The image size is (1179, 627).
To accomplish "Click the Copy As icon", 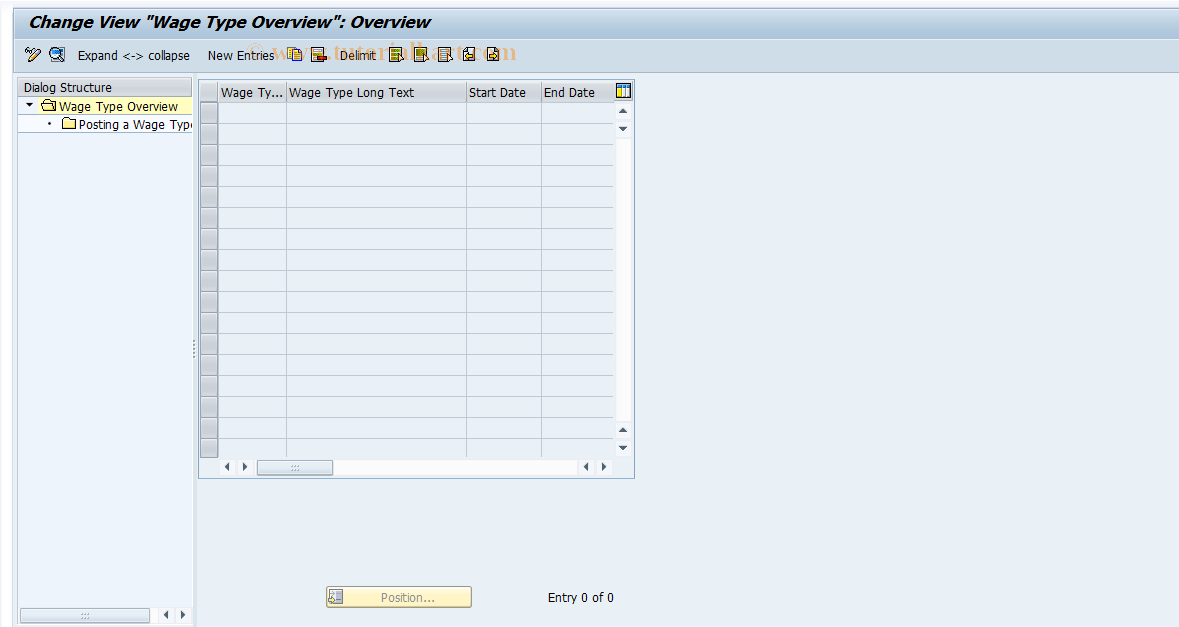I will (x=295, y=54).
